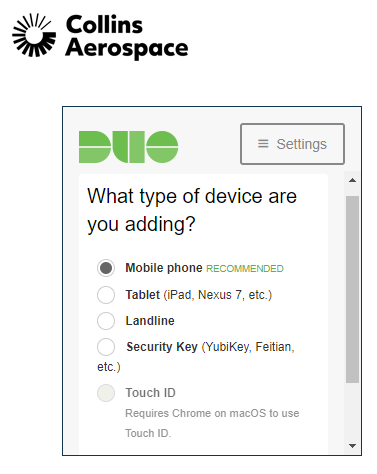Click the Tablet (iPad, Nexus 7) label
The width and height of the screenshot is (377, 474).
[199, 295]
